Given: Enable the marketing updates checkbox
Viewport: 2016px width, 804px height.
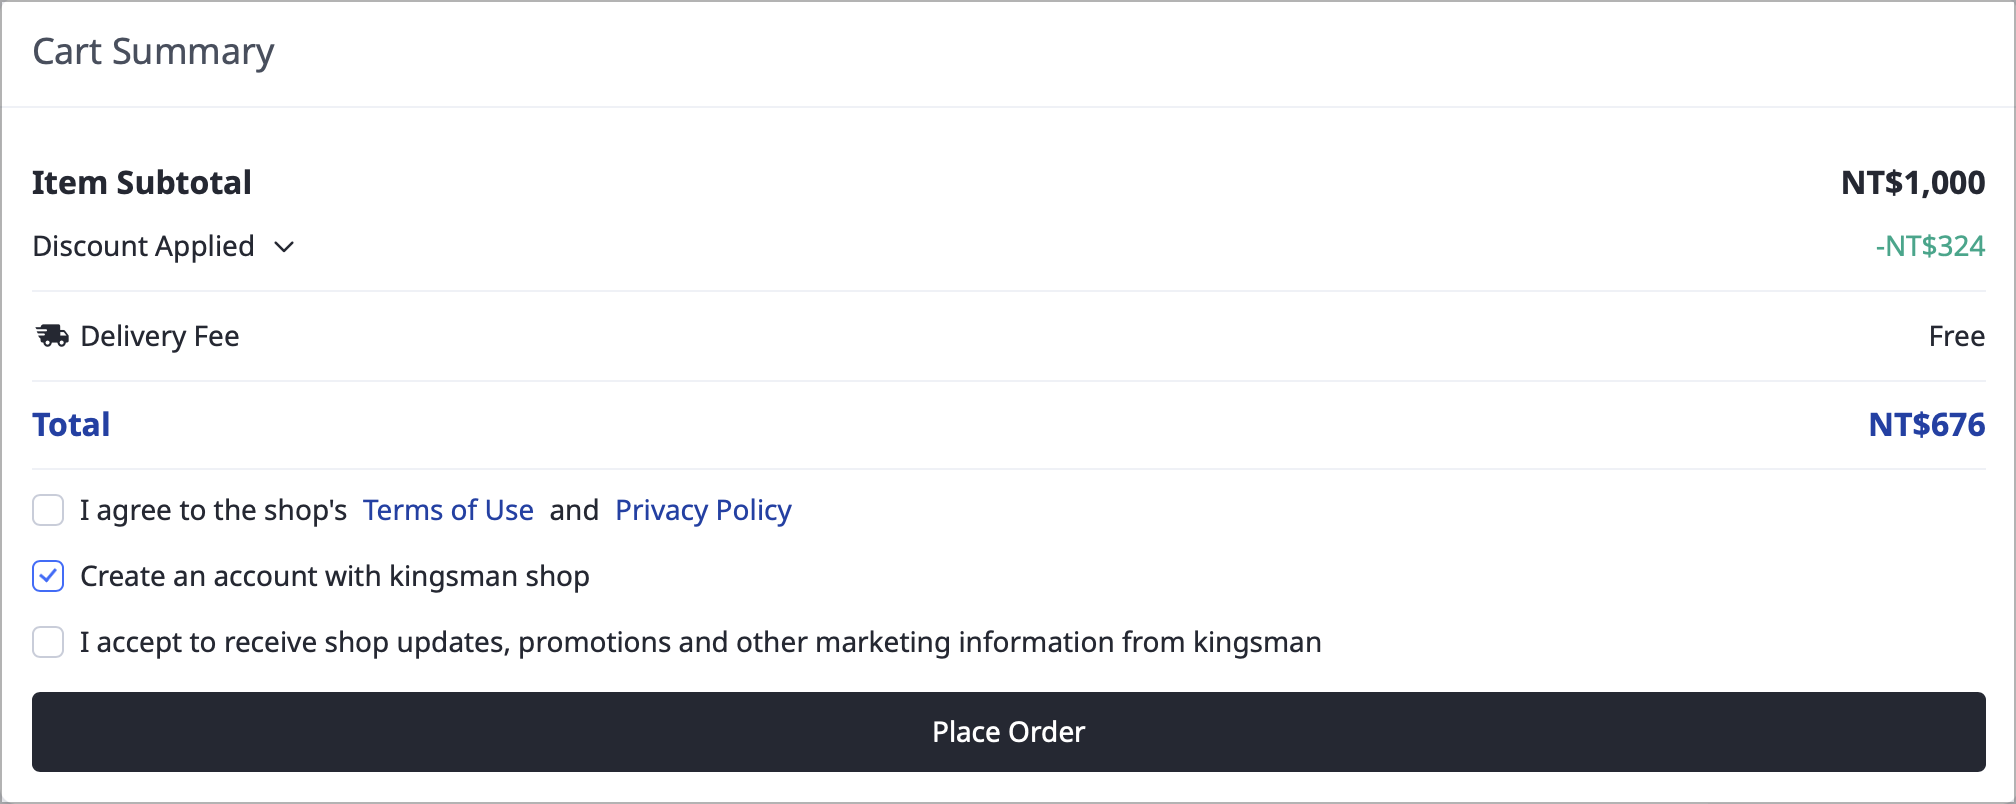Looking at the screenshot, I should (x=48, y=642).
